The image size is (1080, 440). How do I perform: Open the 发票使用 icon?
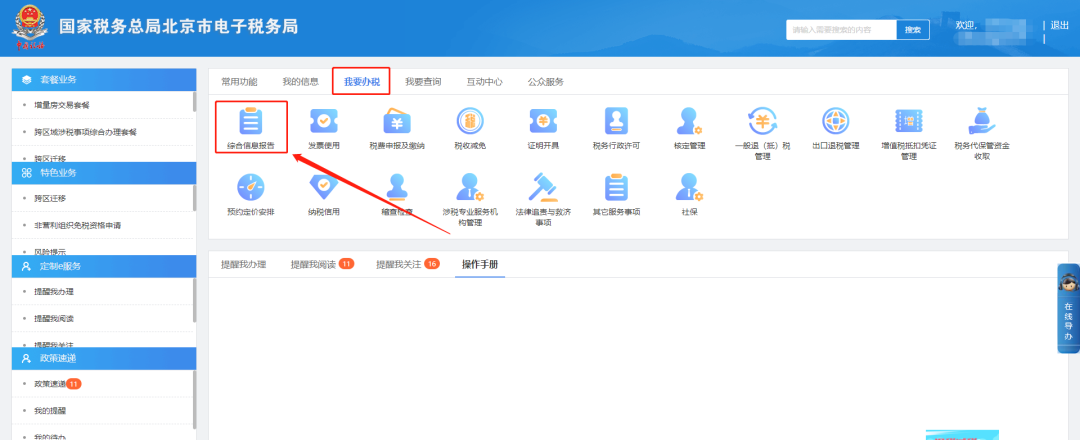coord(324,121)
